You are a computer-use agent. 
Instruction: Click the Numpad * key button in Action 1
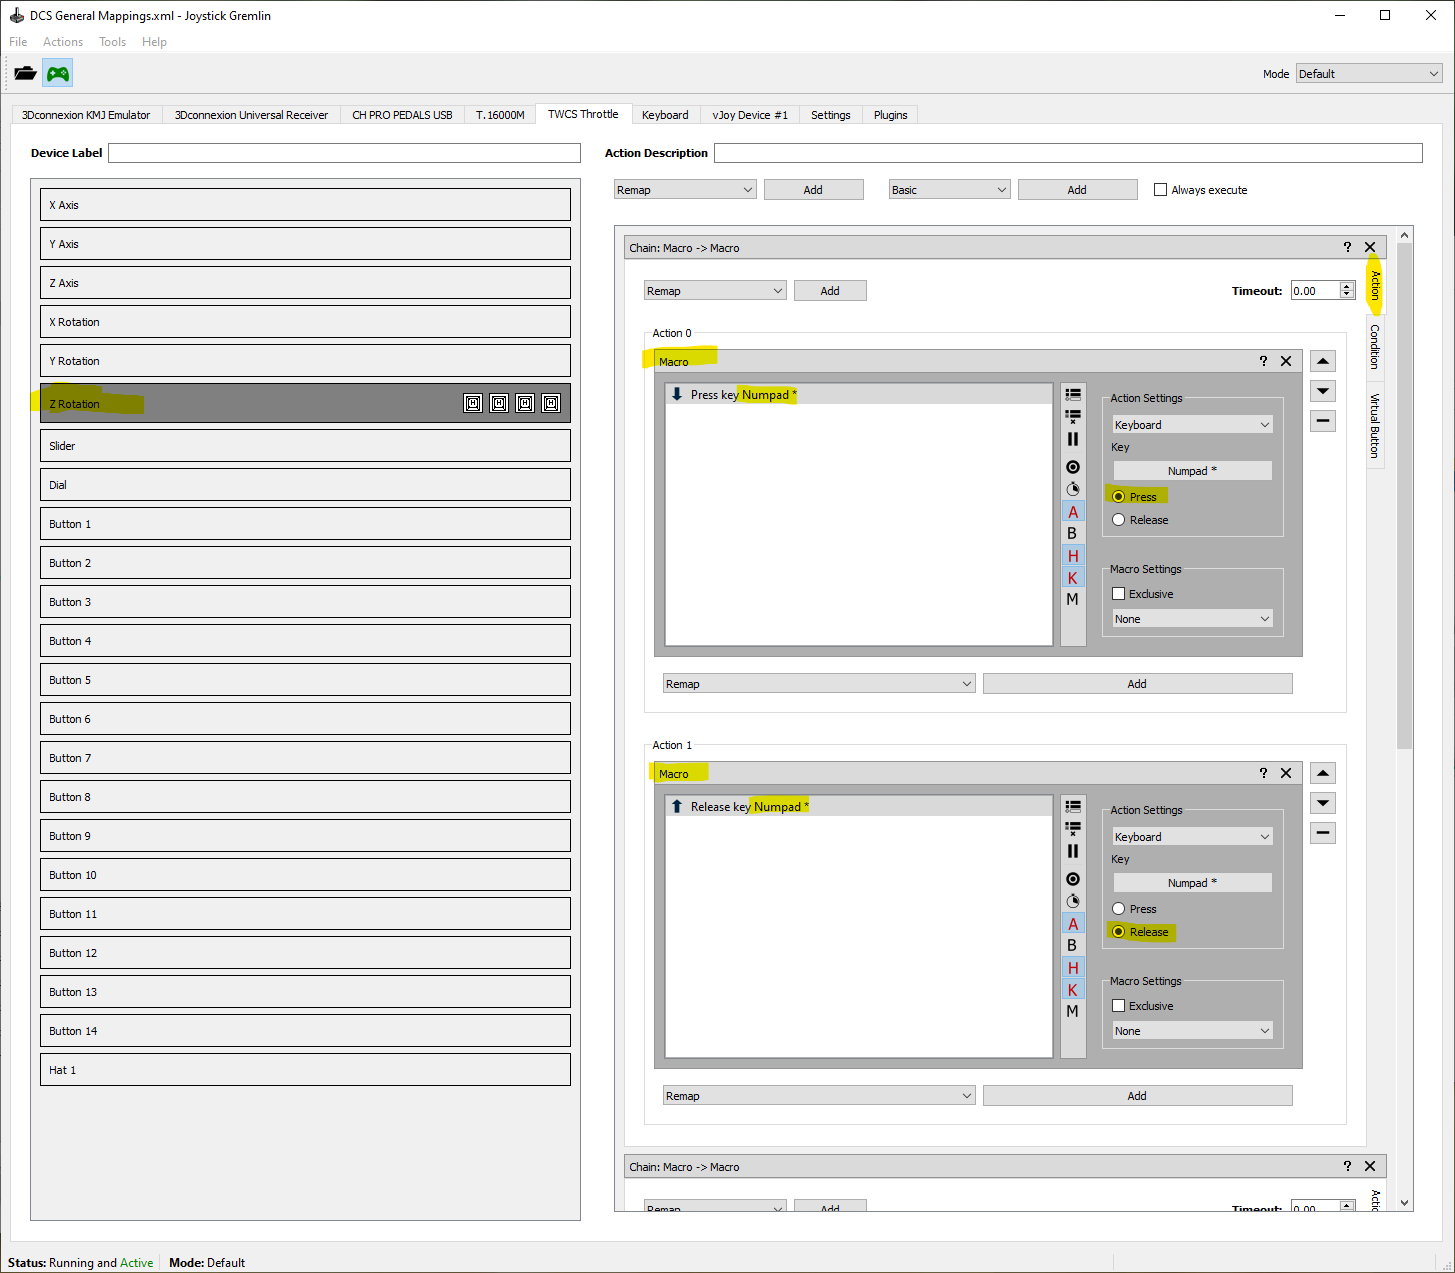(x=1193, y=883)
